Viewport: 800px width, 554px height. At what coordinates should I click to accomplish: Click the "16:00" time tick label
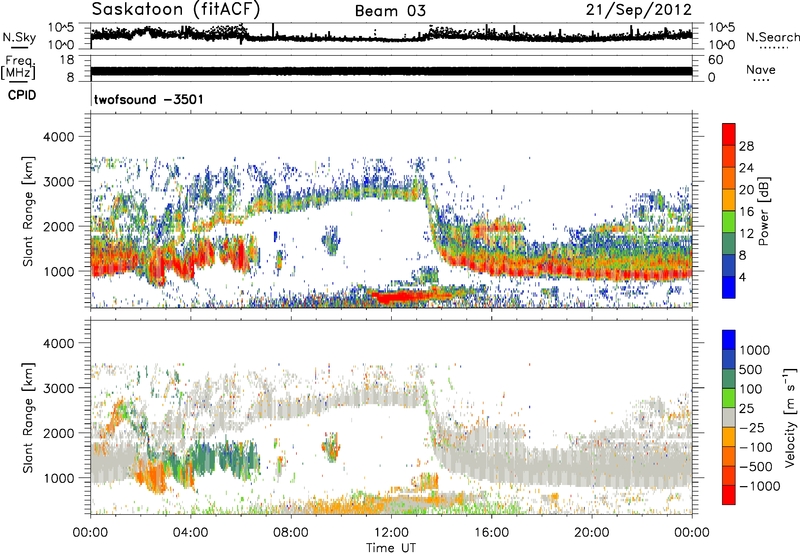491,533
